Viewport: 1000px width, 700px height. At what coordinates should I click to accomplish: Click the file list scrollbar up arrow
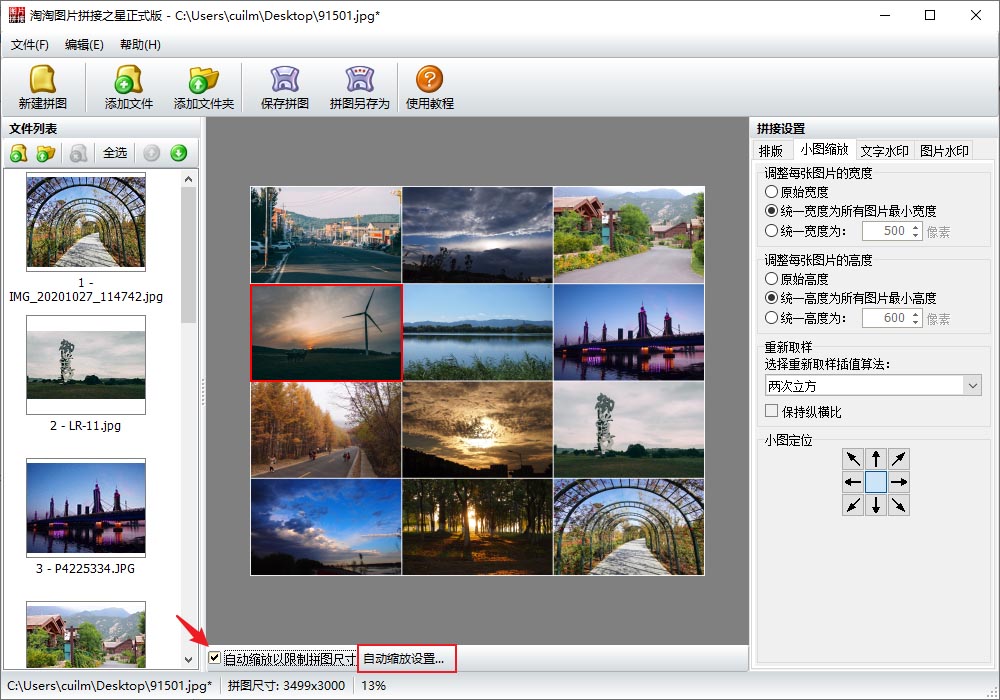188,179
